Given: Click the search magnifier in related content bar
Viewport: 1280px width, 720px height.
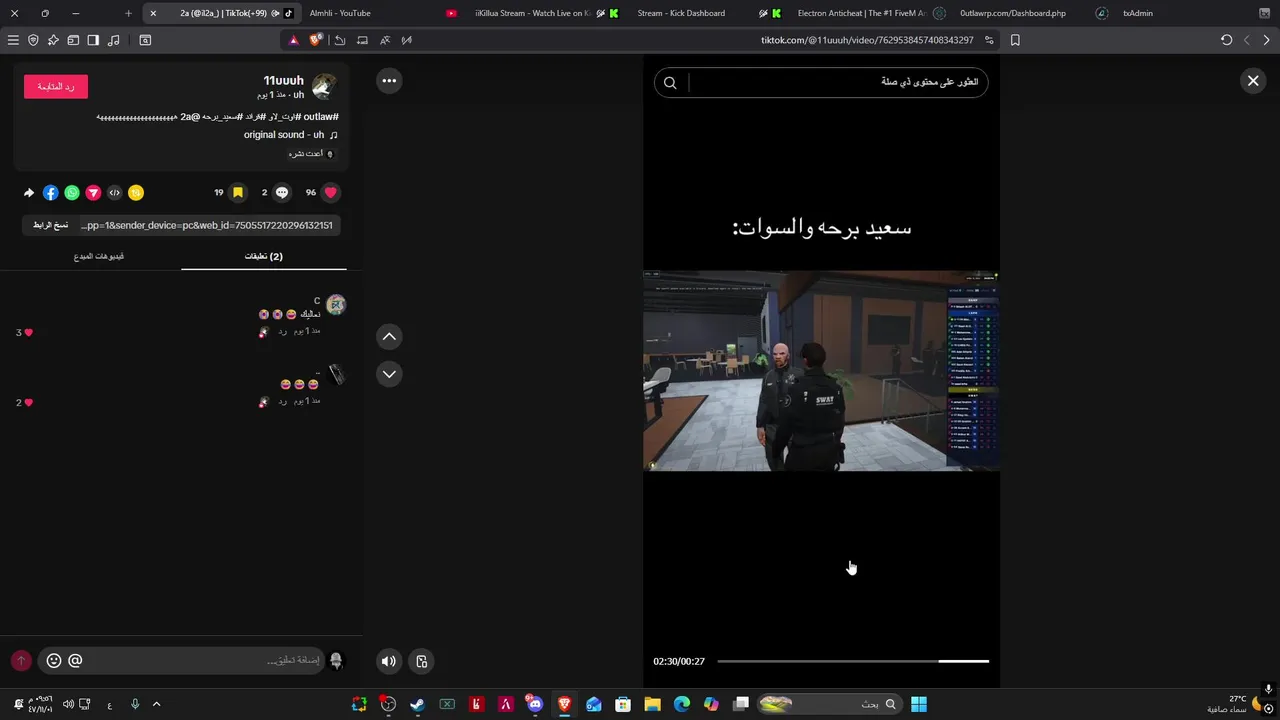Looking at the screenshot, I should 670,83.
